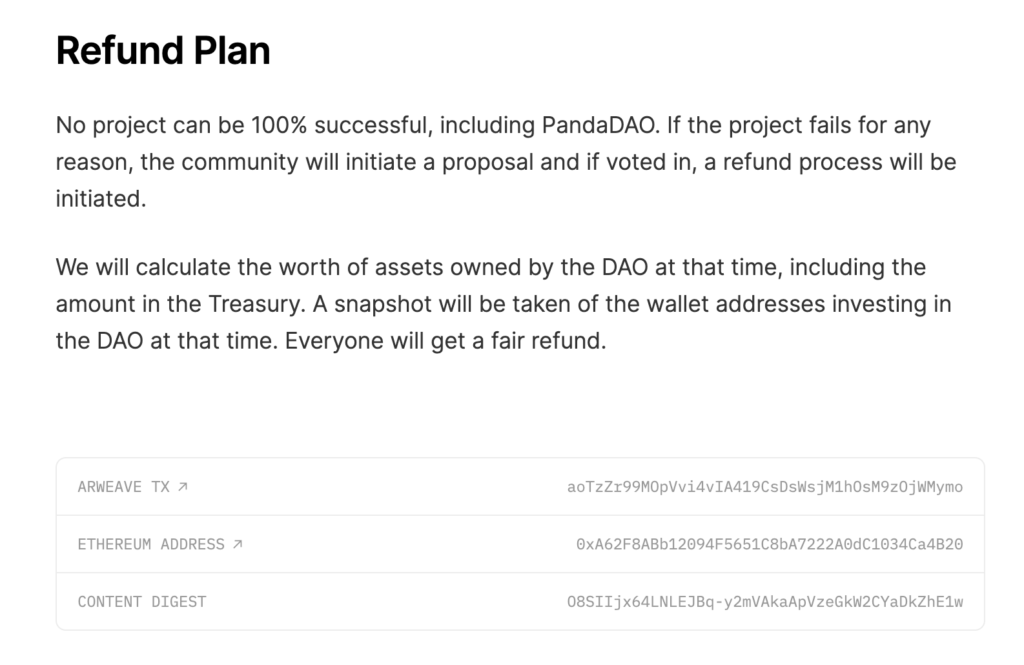Click the CONTENT DIGEST label
Image resolution: width=1024 pixels, height=665 pixels.
point(142,602)
